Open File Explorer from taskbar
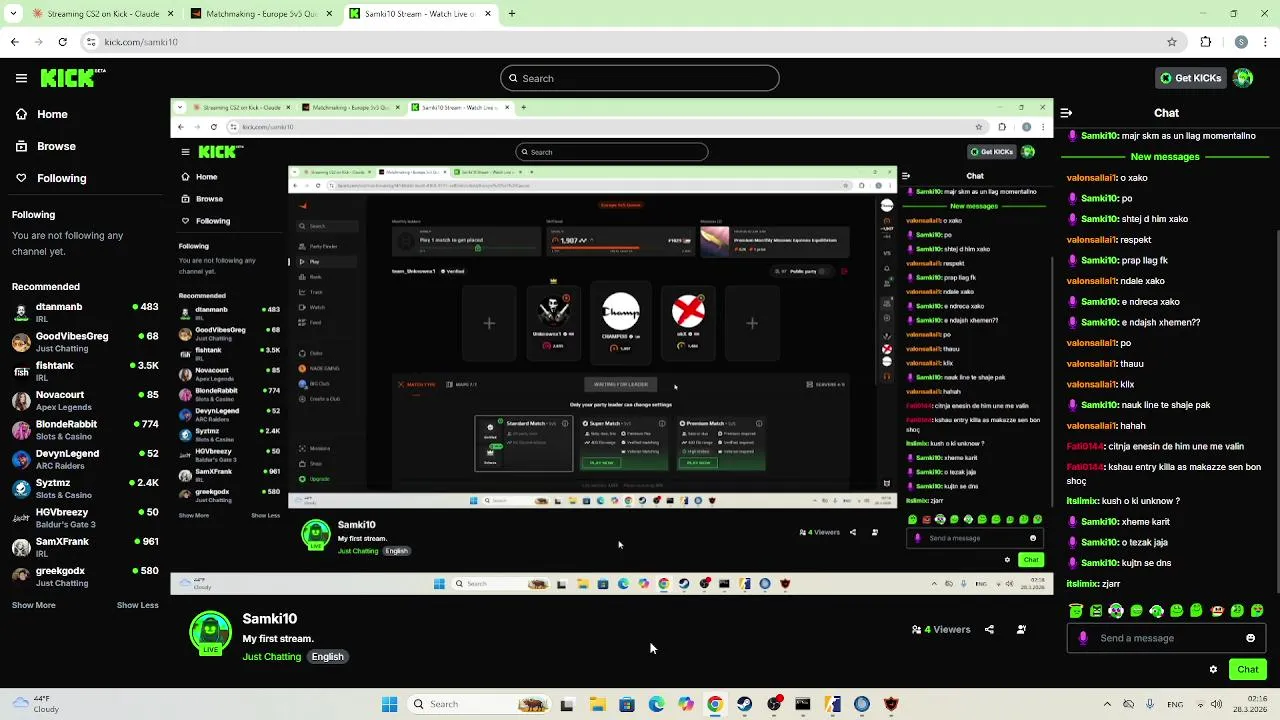Screen dimensions: 1280x720 (x=597, y=704)
